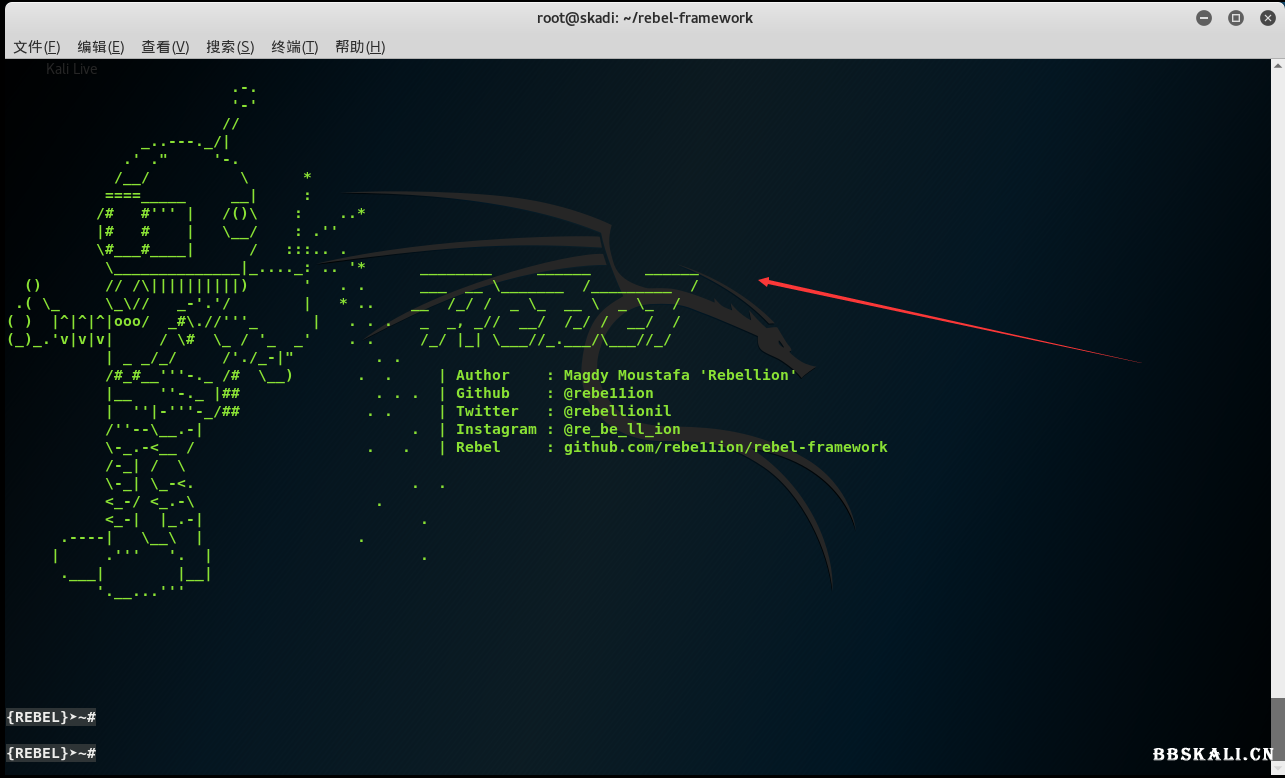
Task: Minimize the terminal window
Action: (1205, 18)
